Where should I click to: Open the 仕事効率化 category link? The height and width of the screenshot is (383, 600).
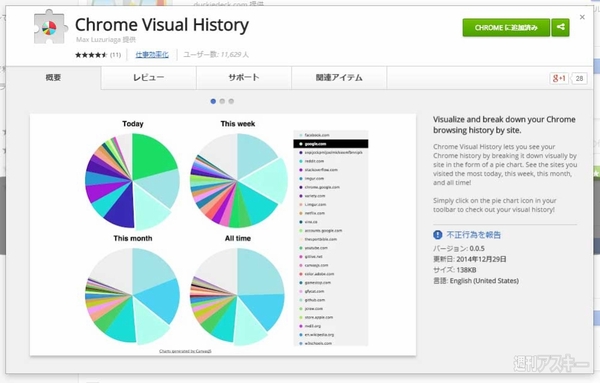click(x=152, y=55)
